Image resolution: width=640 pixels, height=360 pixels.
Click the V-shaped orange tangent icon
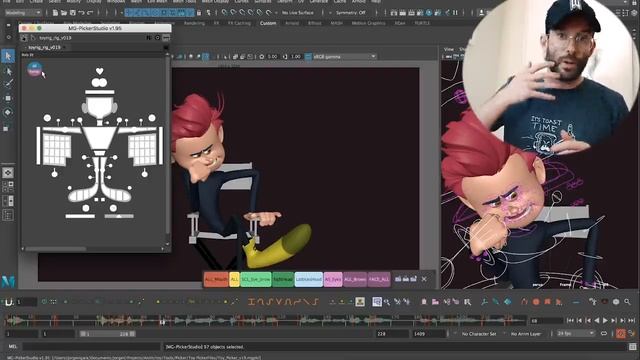click(x=279, y=302)
